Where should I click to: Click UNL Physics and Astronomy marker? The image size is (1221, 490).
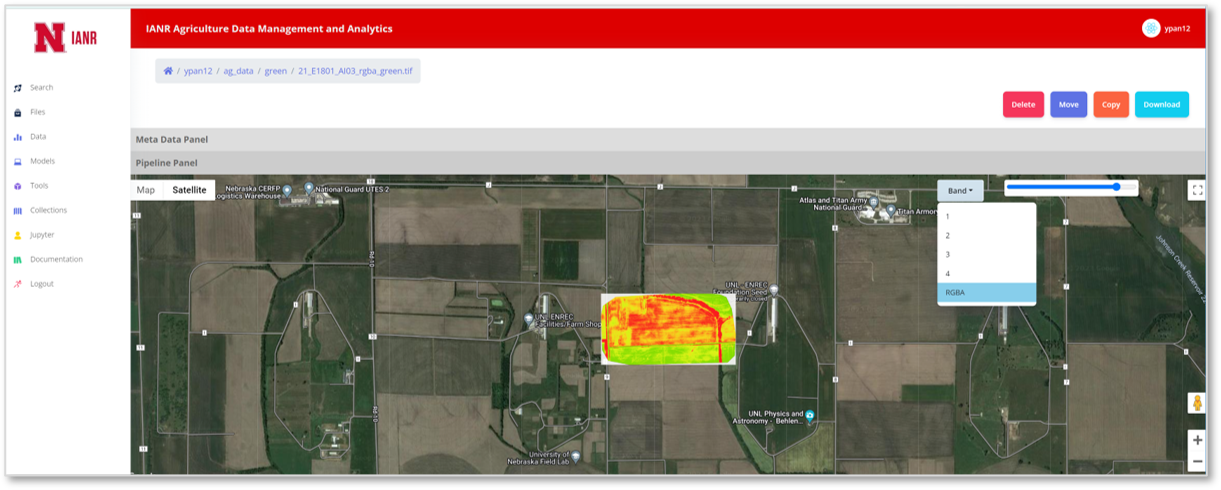tap(810, 415)
